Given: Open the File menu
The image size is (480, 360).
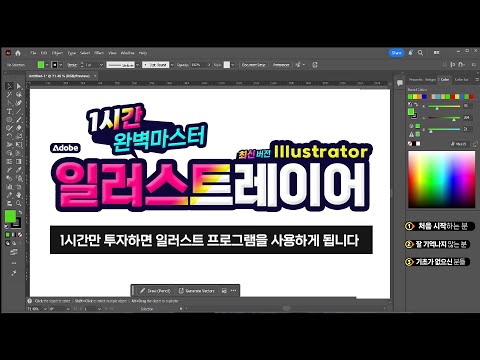Looking at the screenshot, I should 33,53.
